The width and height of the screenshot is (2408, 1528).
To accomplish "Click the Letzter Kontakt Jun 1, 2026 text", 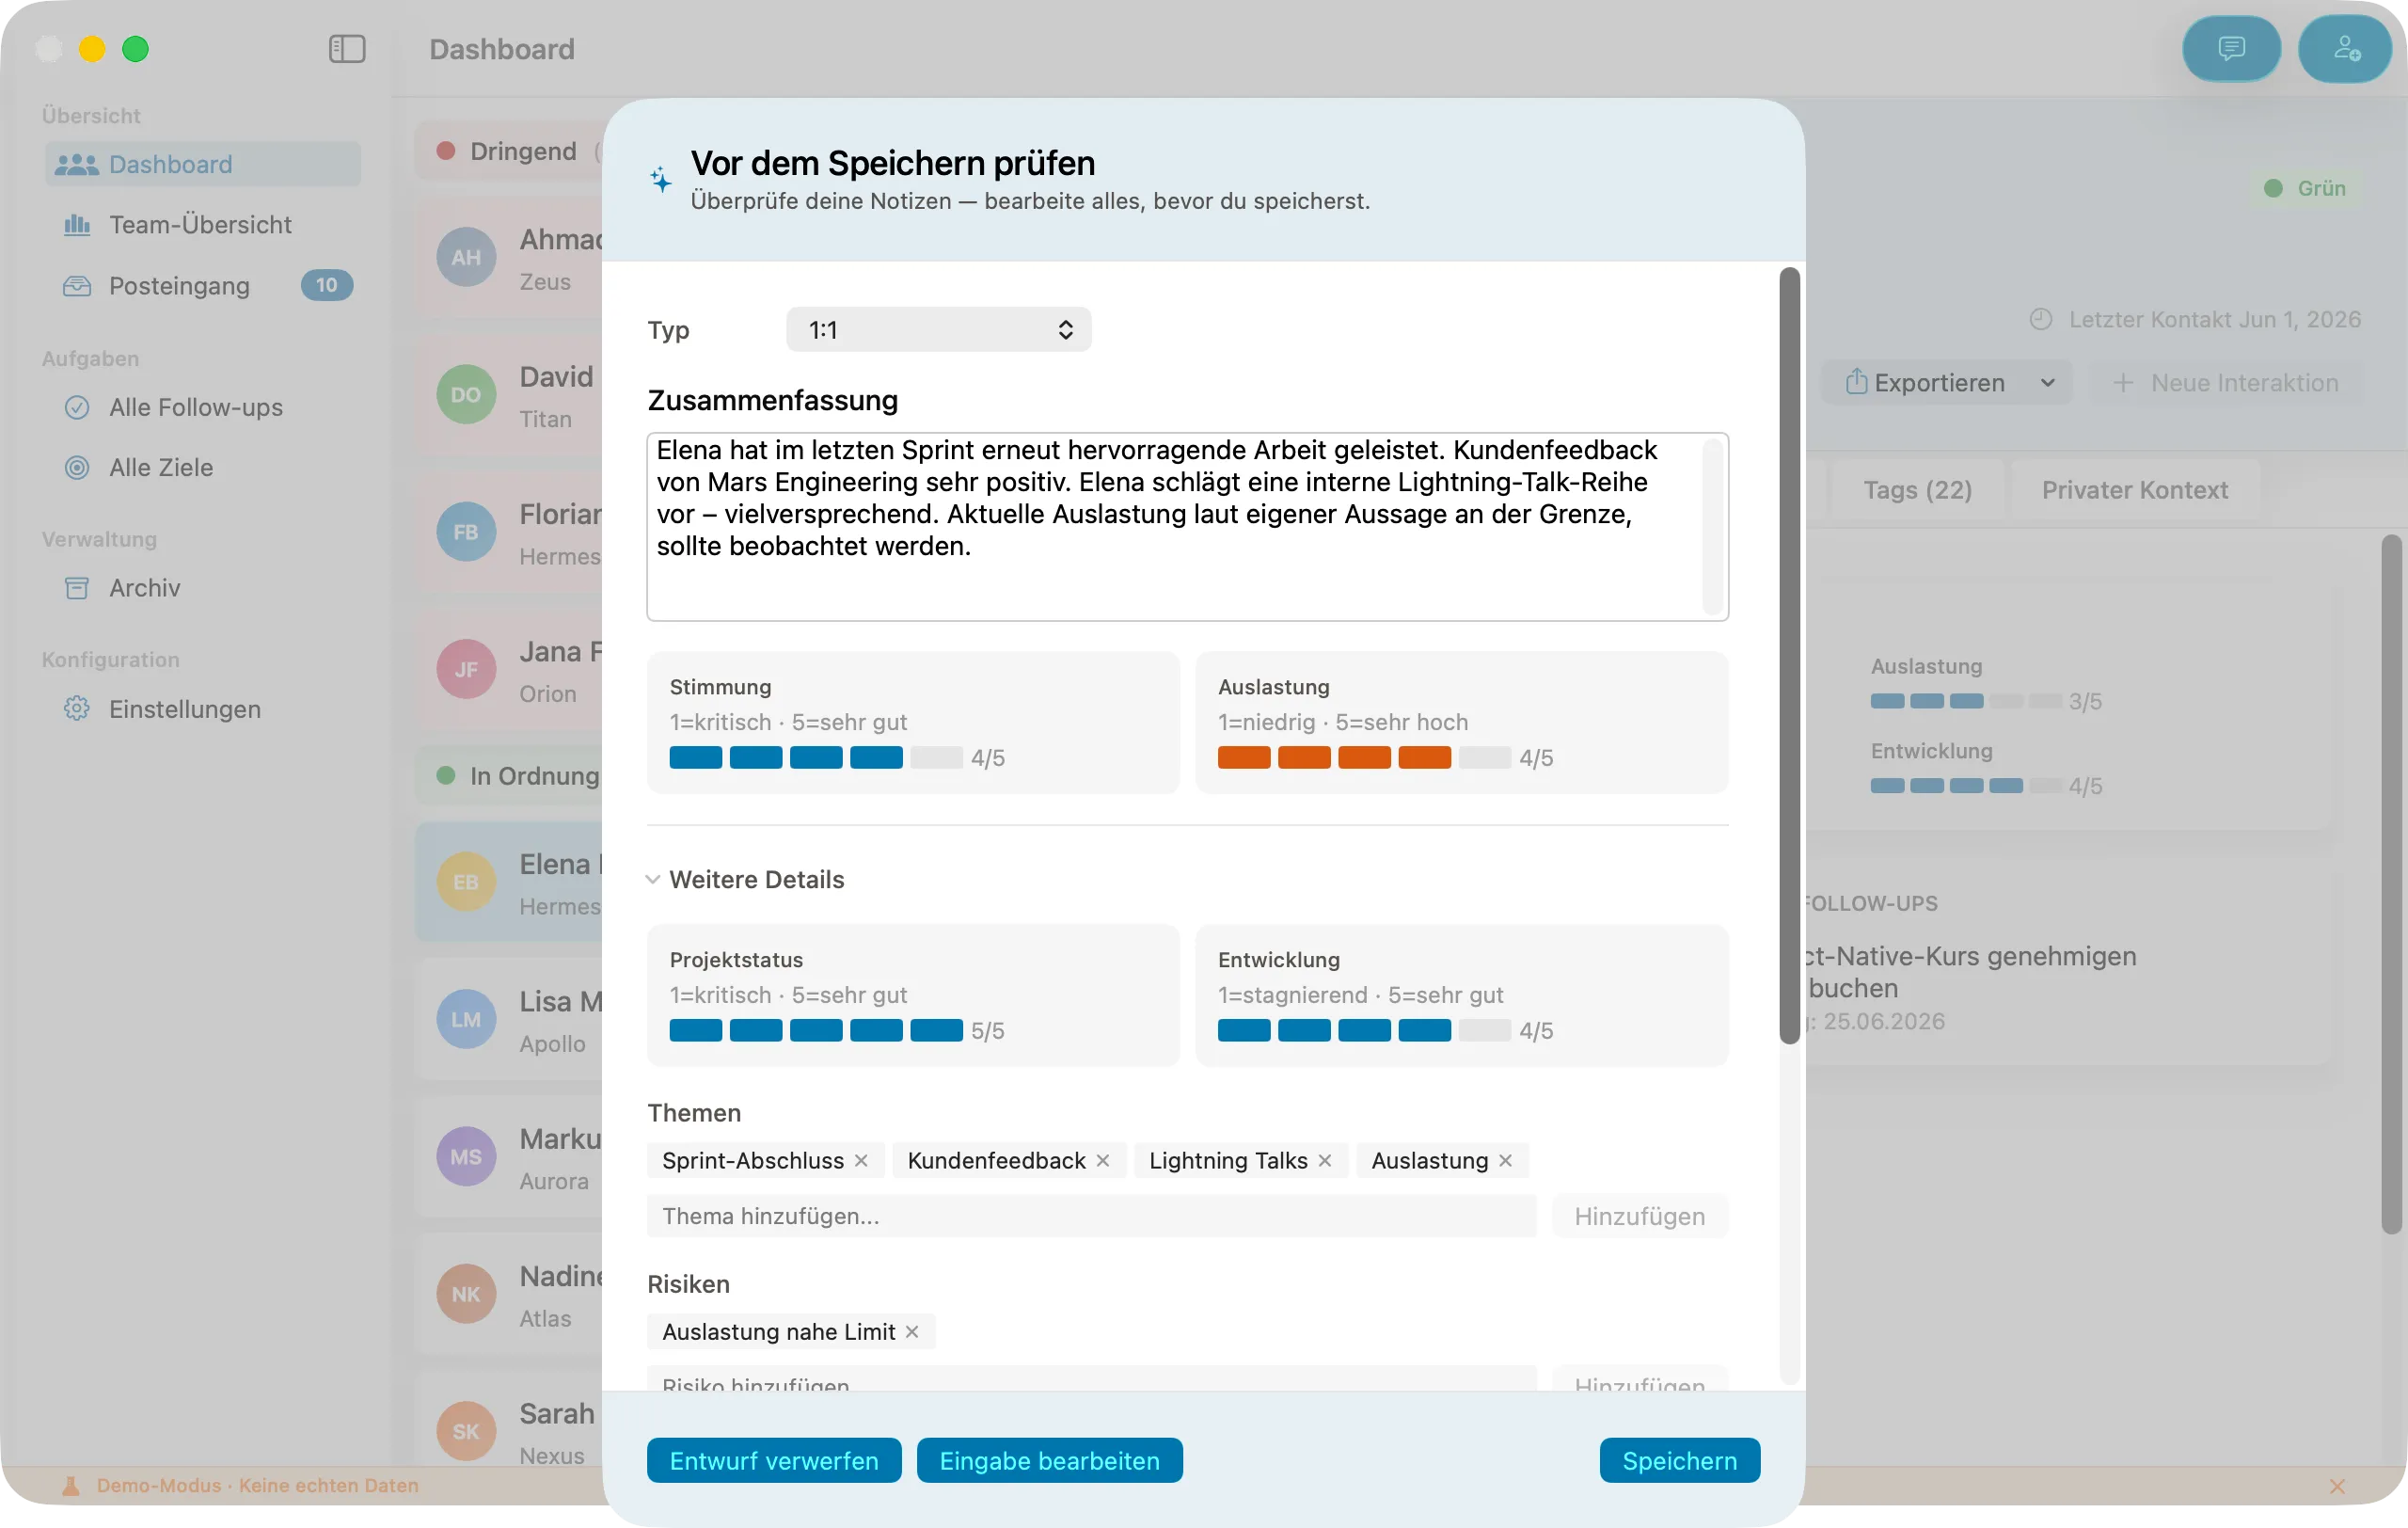I will tap(2215, 320).
